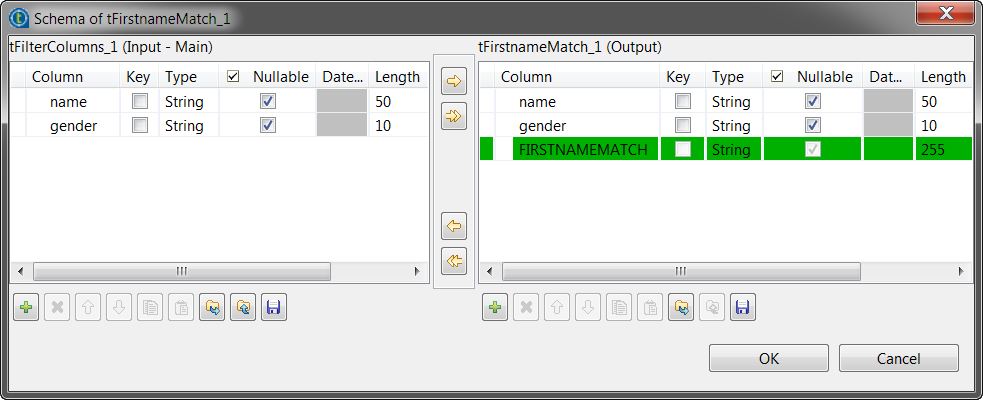Add a column with green plus in output panel
This screenshot has height=400, width=983.
(x=495, y=307)
